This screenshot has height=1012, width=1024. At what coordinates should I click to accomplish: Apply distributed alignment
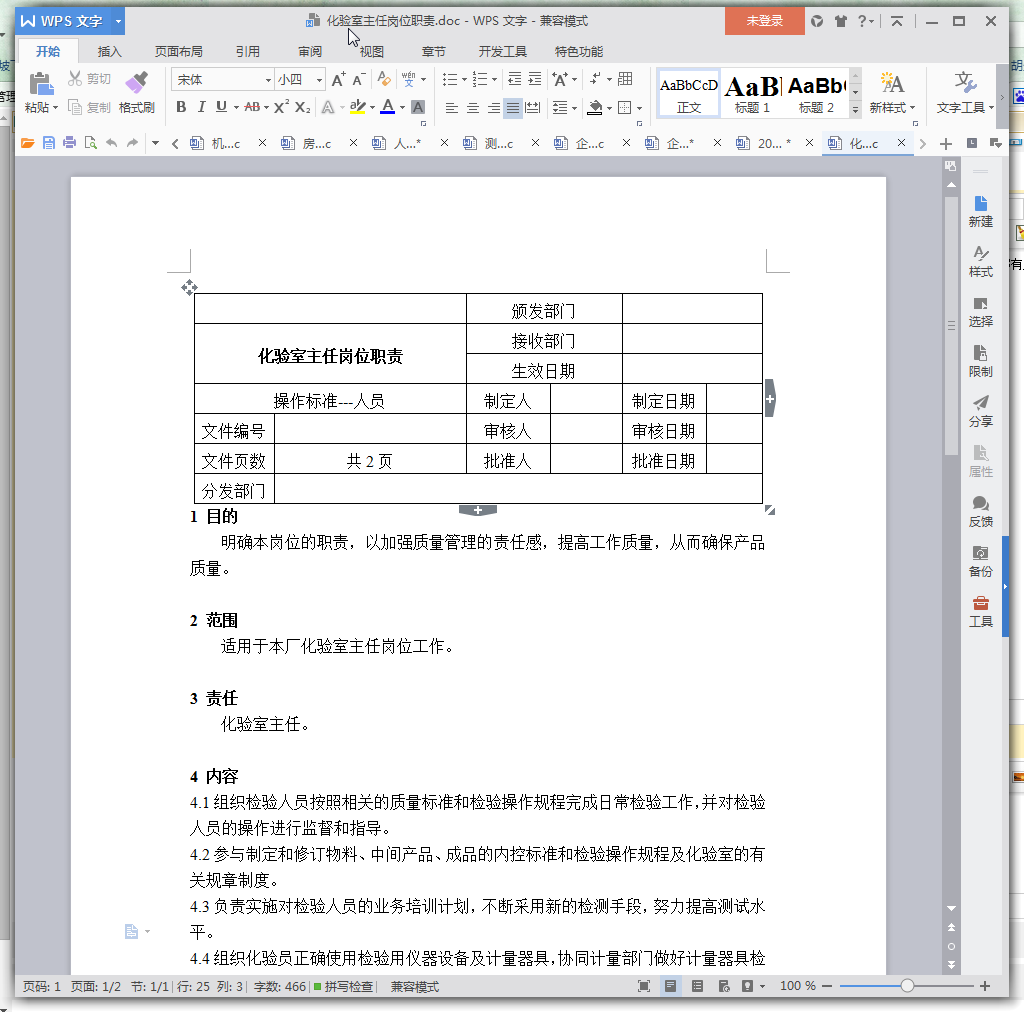[x=533, y=108]
